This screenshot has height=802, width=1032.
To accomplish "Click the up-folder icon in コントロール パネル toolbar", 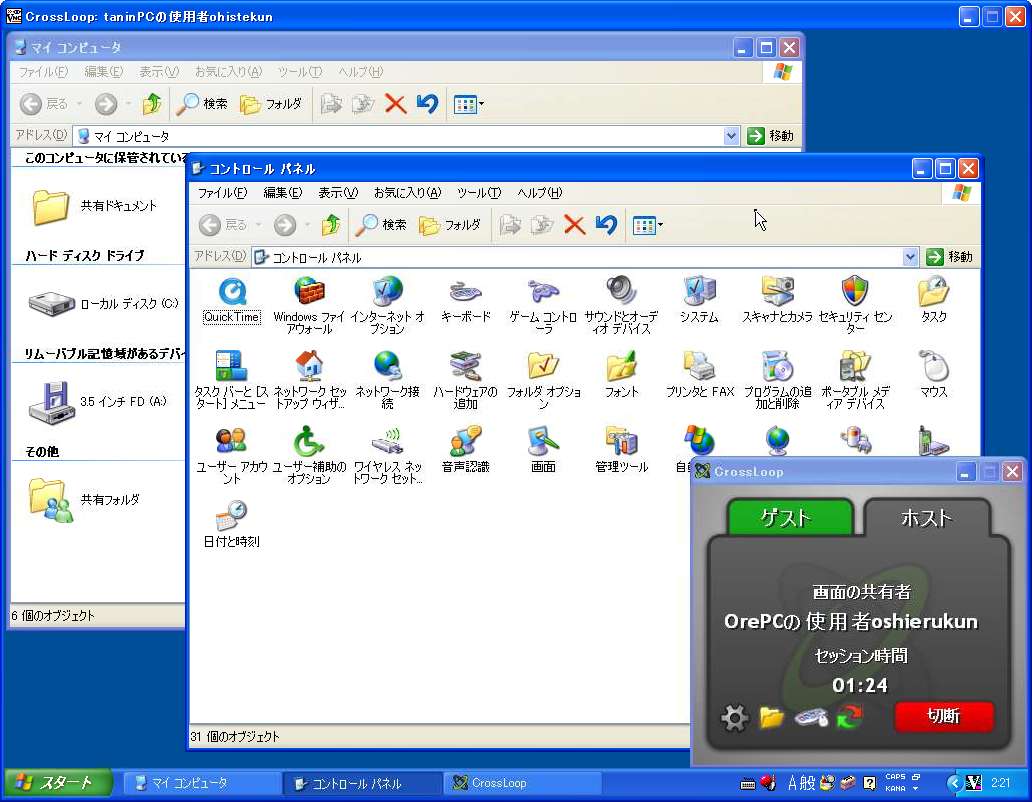I will tap(331, 225).
